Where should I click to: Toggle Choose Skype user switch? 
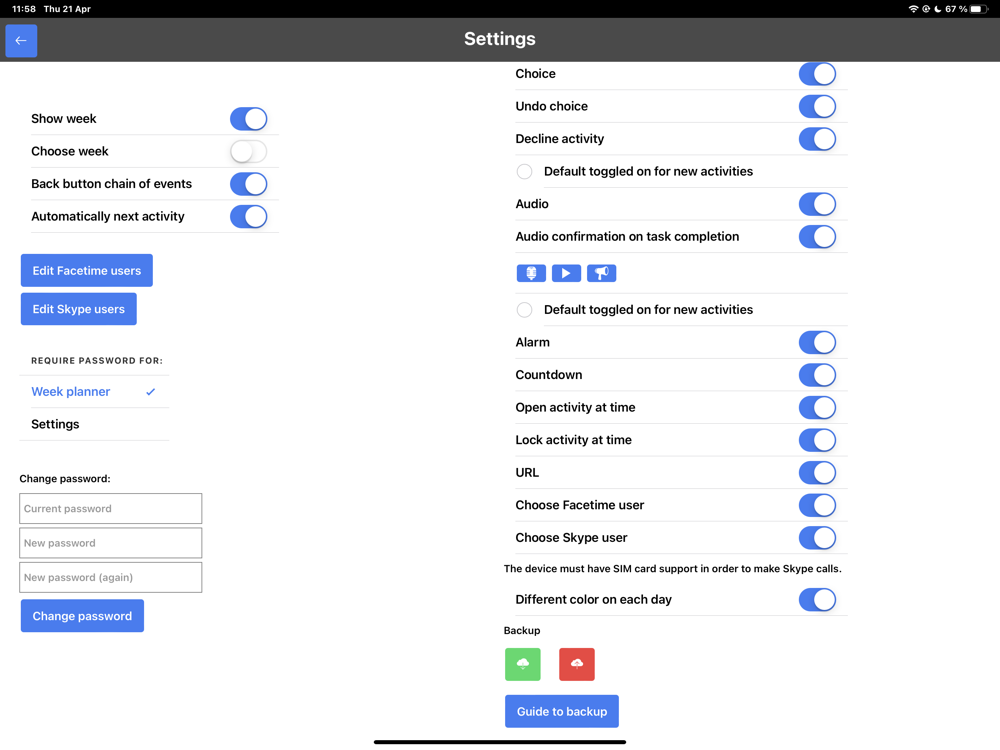(817, 538)
